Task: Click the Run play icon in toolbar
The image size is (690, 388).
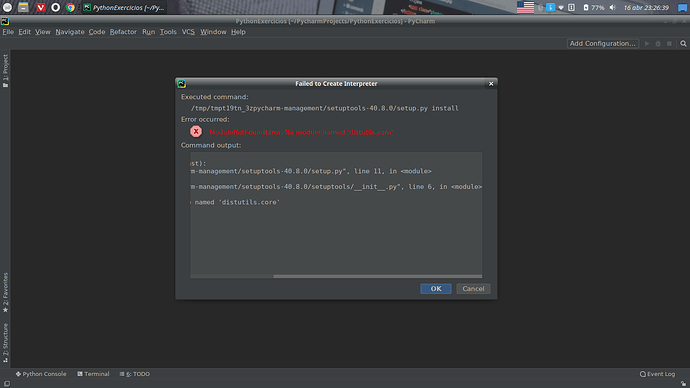Action: point(647,44)
